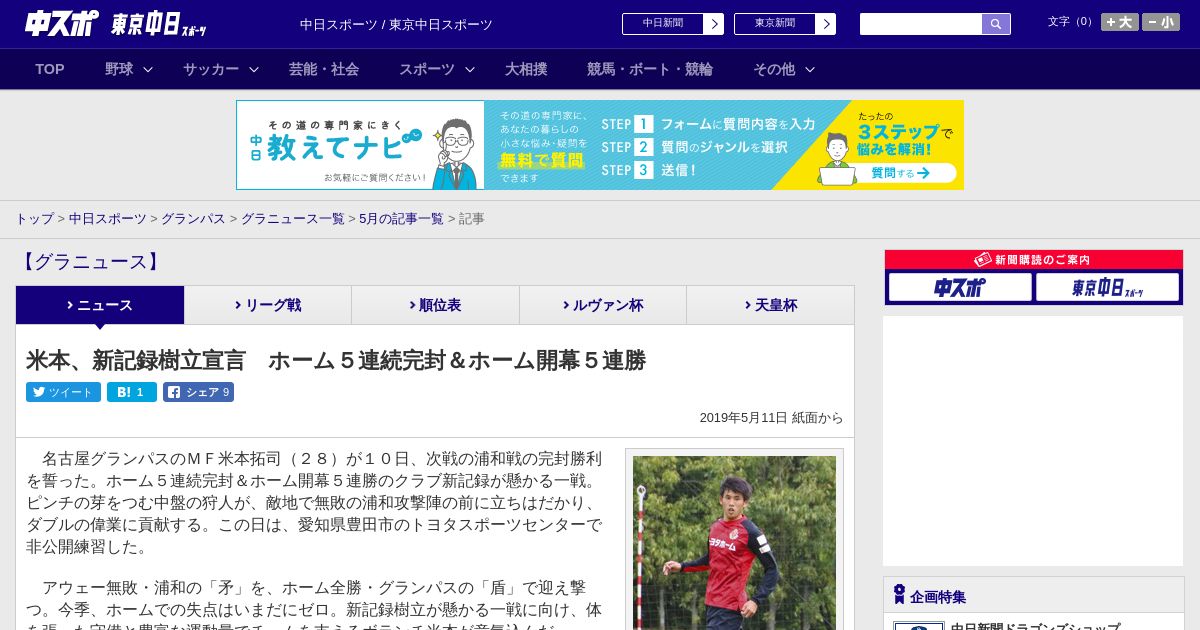Click the arrow next to 中日新聞

tap(714, 24)
